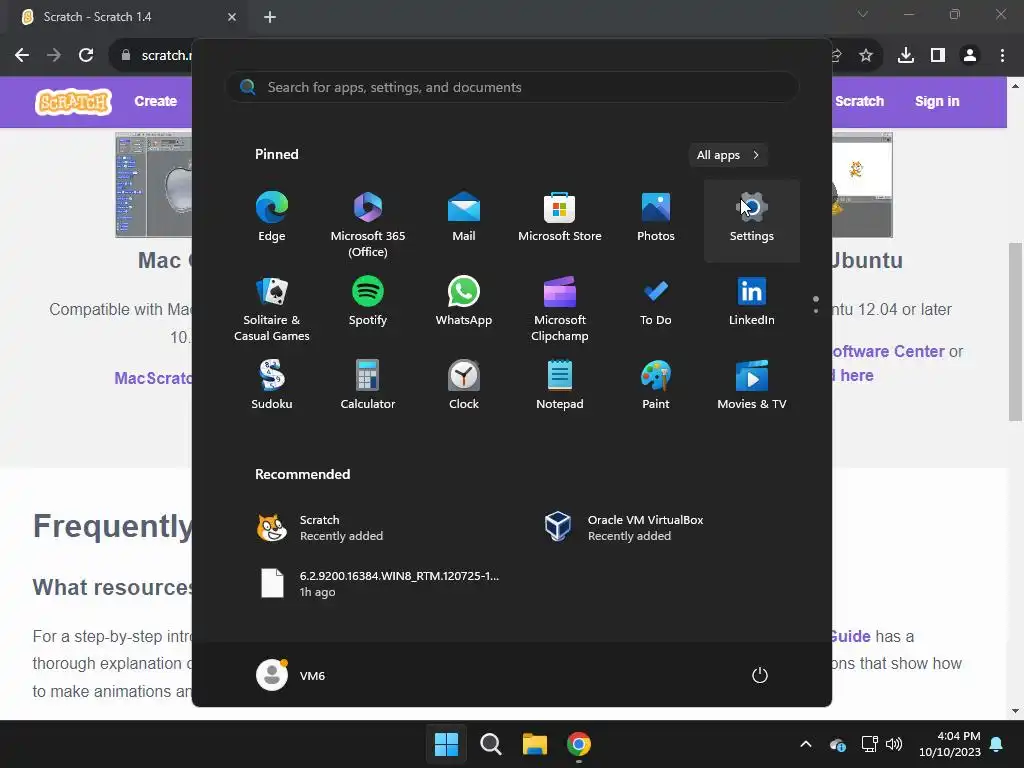Switch to Chrome in the taskbar
The image size is (1024, 768).
pyautogui.click(x=579, y=744)
